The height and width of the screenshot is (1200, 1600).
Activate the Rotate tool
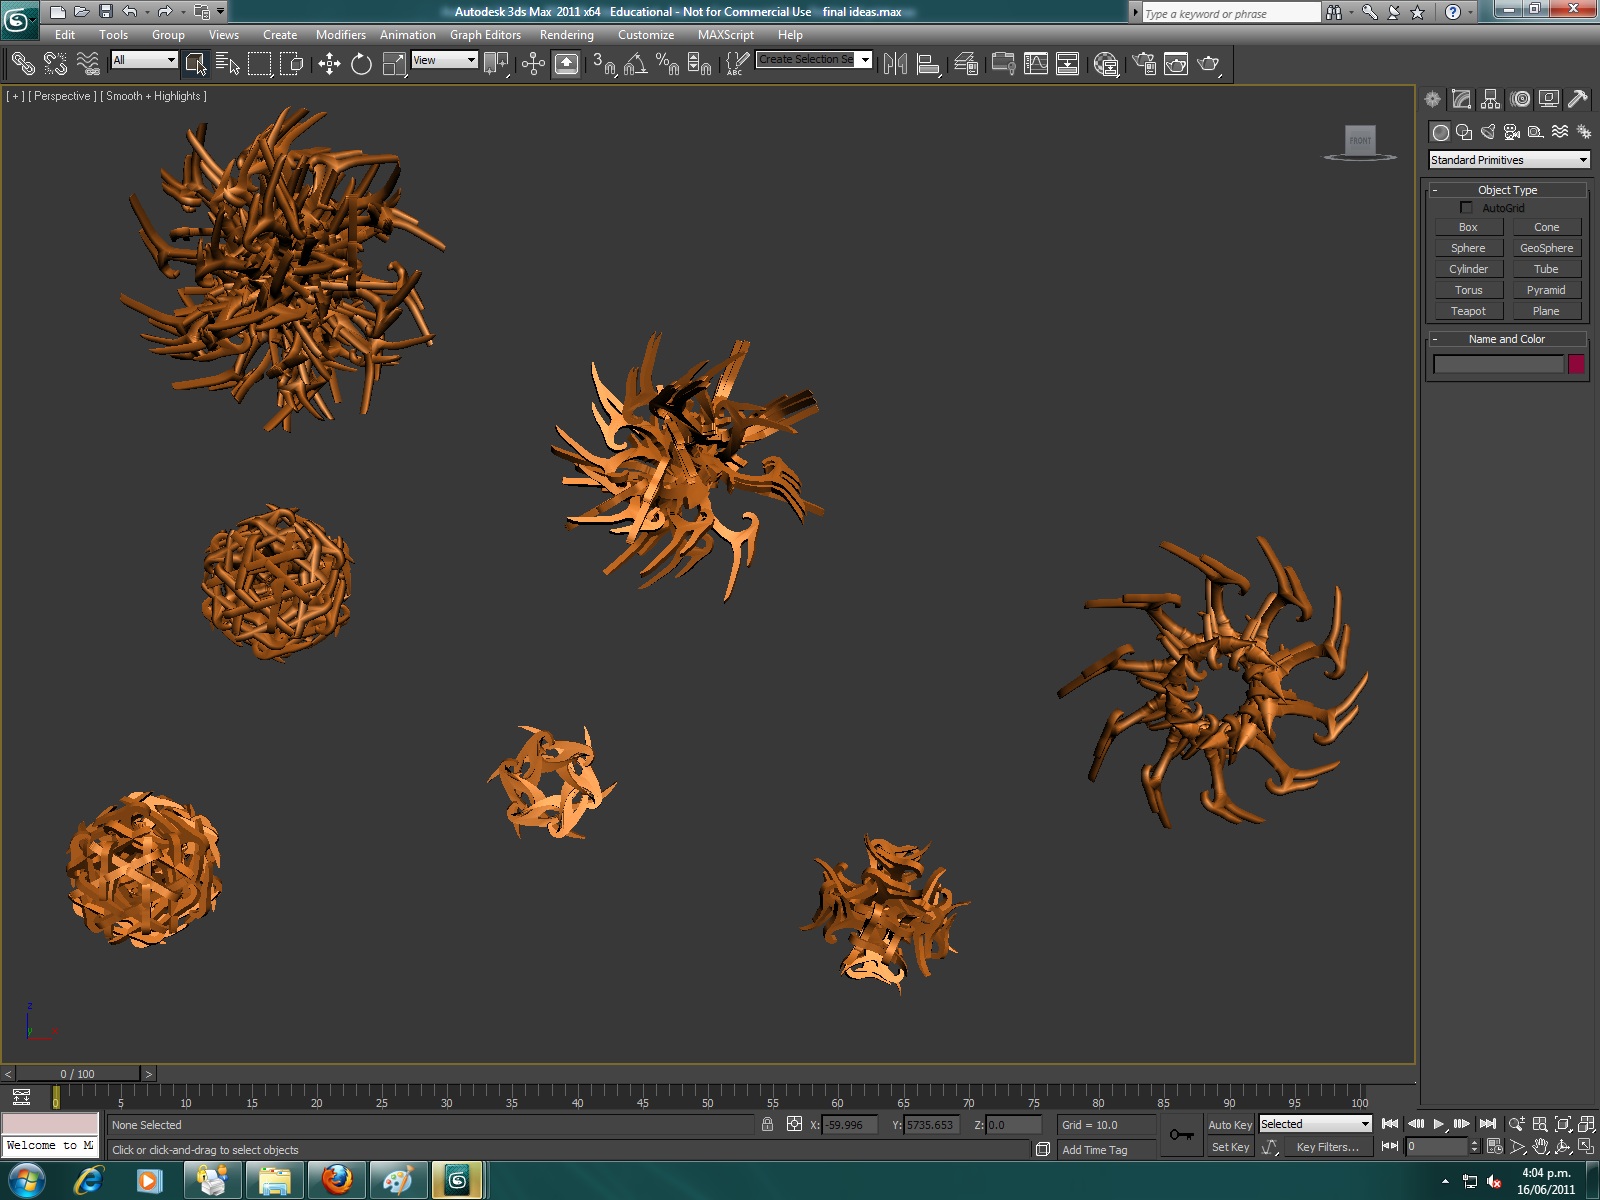click(361, 64)
